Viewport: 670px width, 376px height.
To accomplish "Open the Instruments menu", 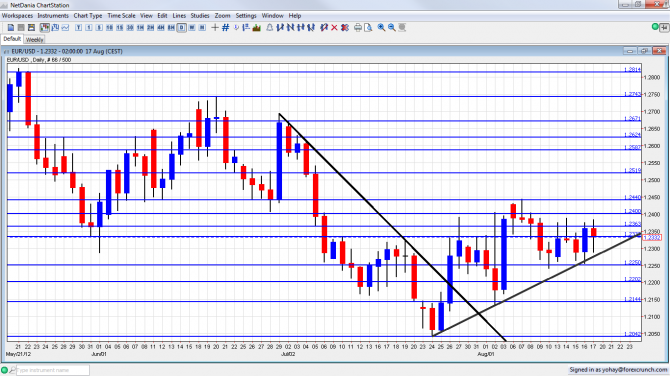I will [53, 15].
